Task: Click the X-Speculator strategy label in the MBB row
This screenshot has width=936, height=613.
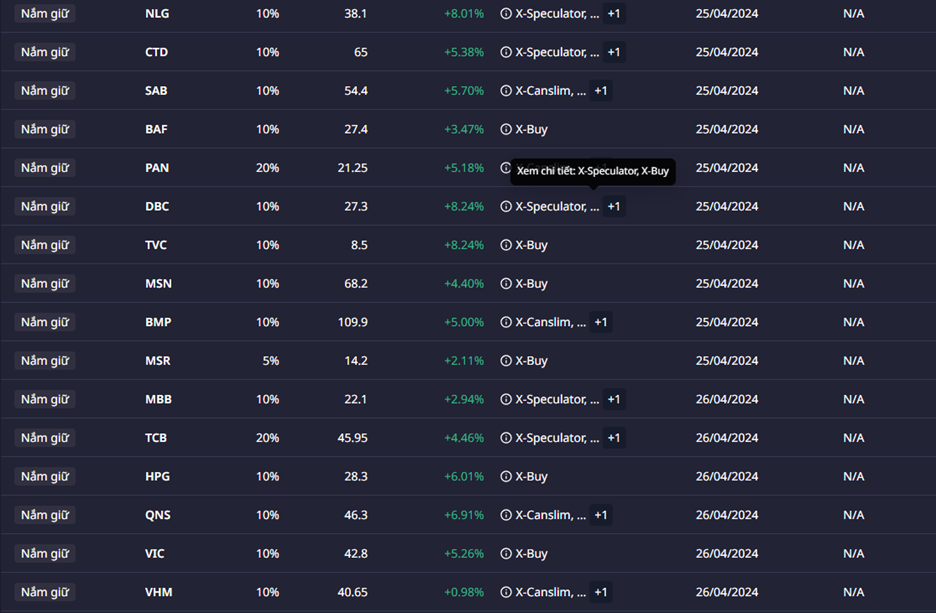Action: tap(557, 399)
